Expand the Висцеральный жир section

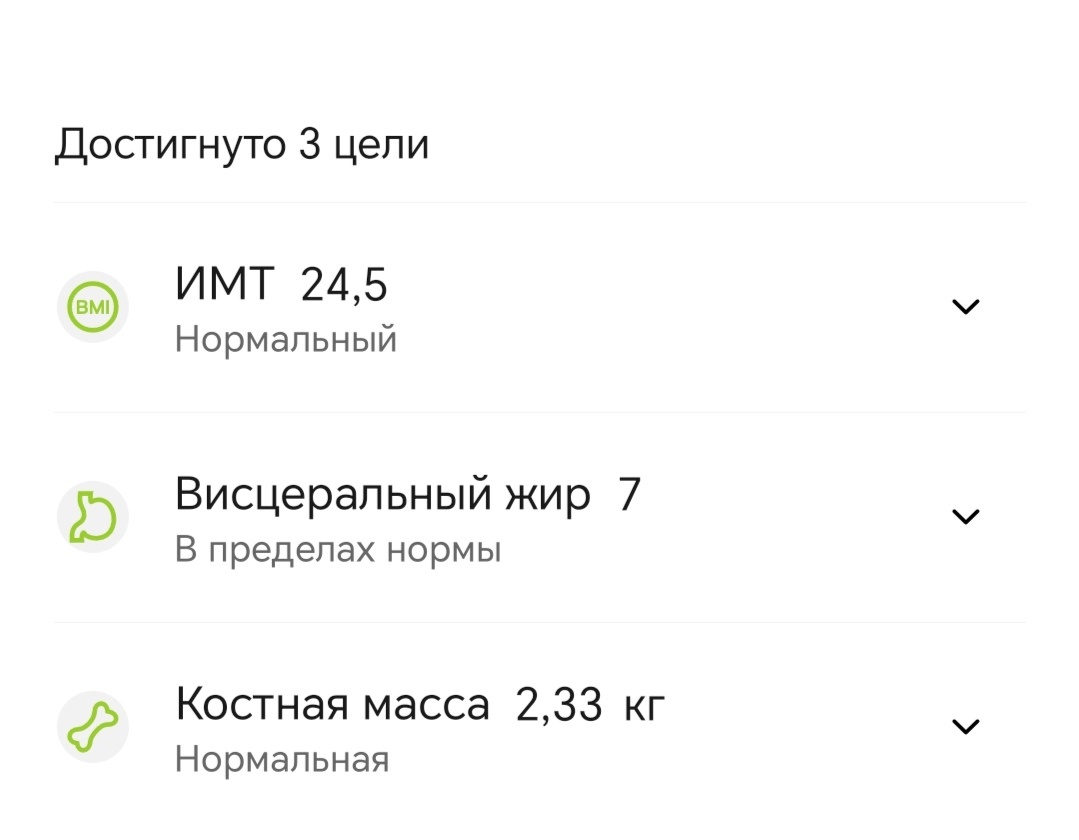pyautogui.click(x=965, y=516)
